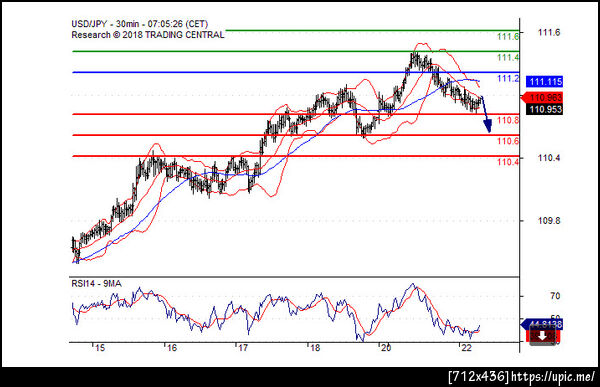Image resolution: width=600 pixels, height=387 pixels.
Task: Select the red 110.4 support level label
Action: (x=508, y=162)
